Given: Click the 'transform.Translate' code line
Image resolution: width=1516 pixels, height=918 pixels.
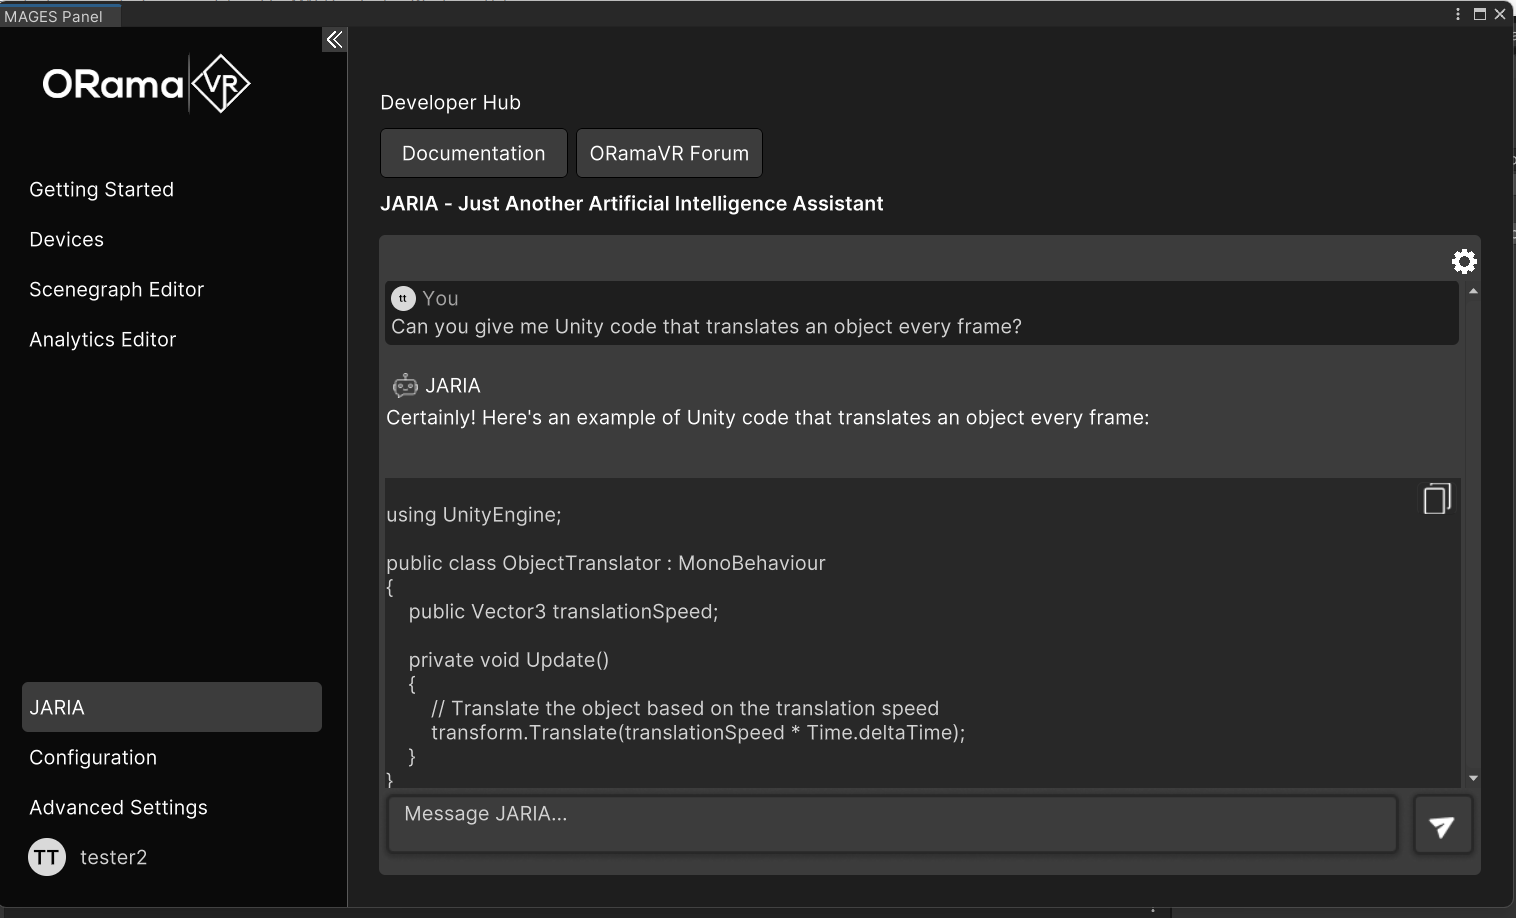Looking at the screenshot, I should pos(698,733).
